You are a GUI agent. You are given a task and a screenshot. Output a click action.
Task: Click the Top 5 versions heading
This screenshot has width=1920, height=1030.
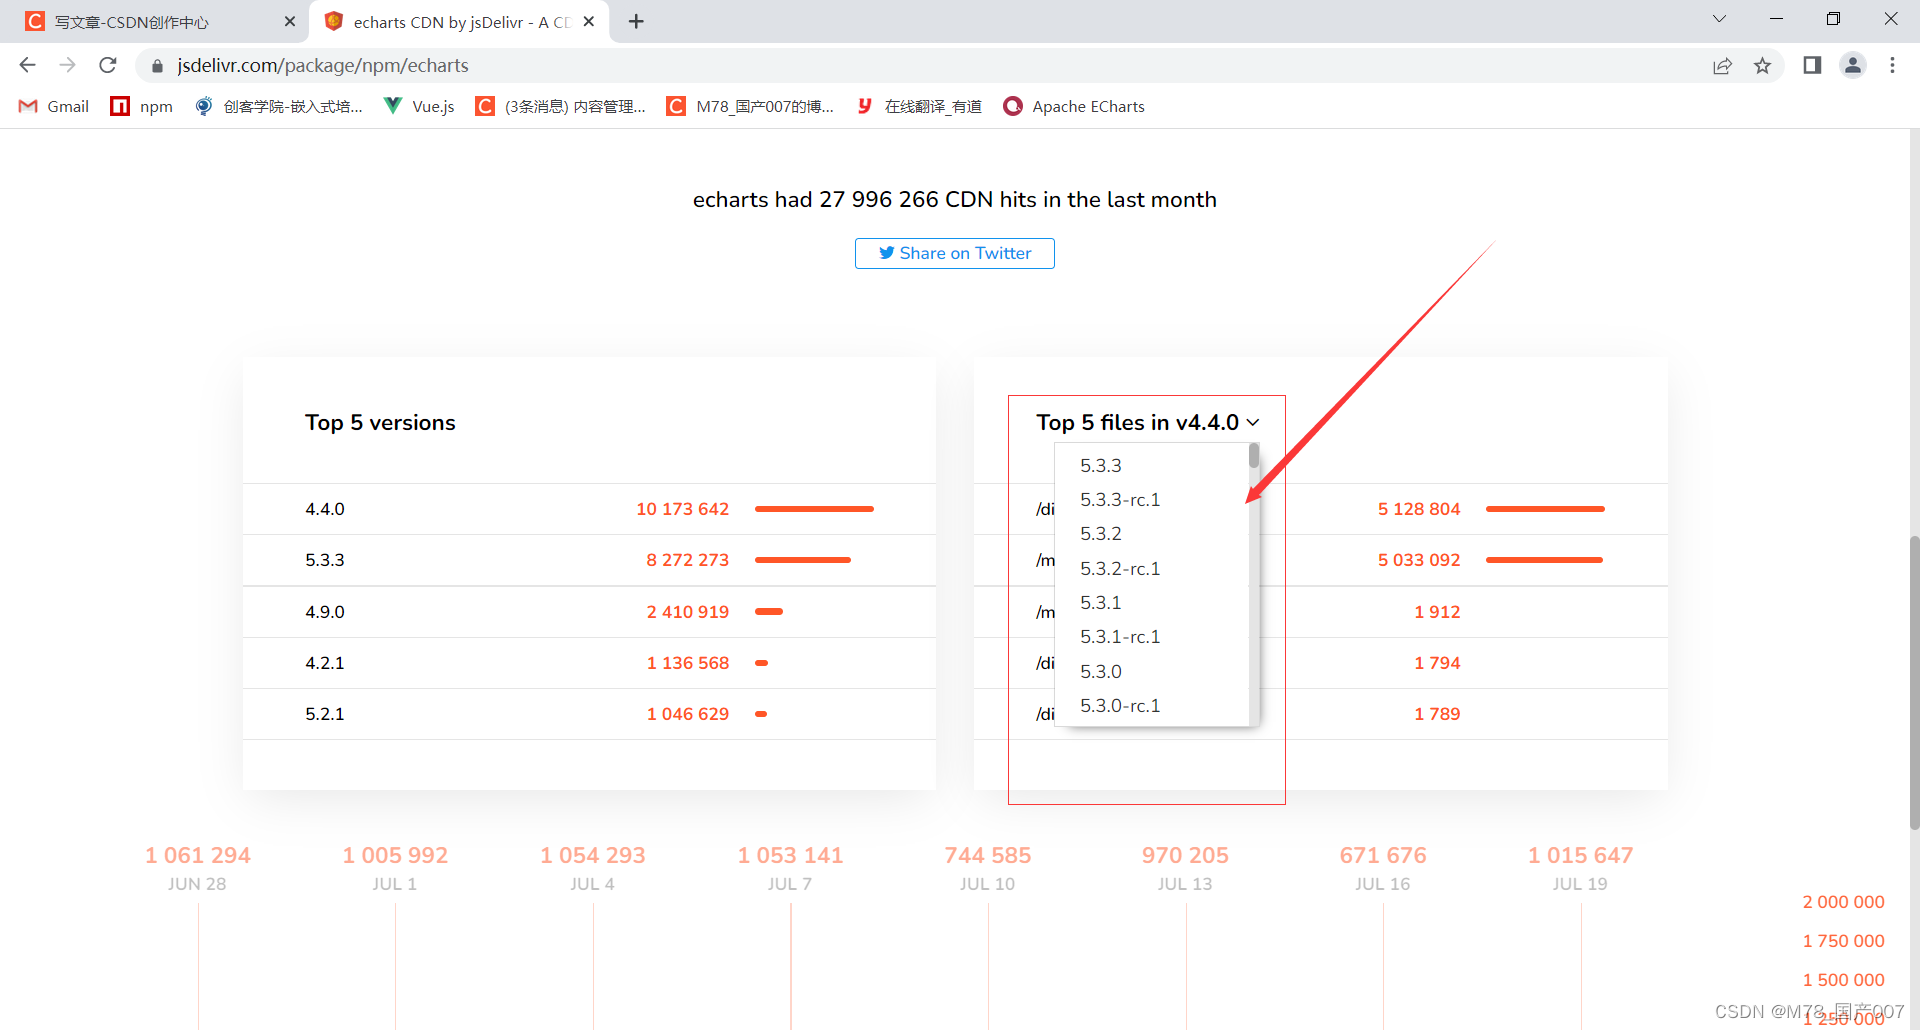tap(380, 423)
